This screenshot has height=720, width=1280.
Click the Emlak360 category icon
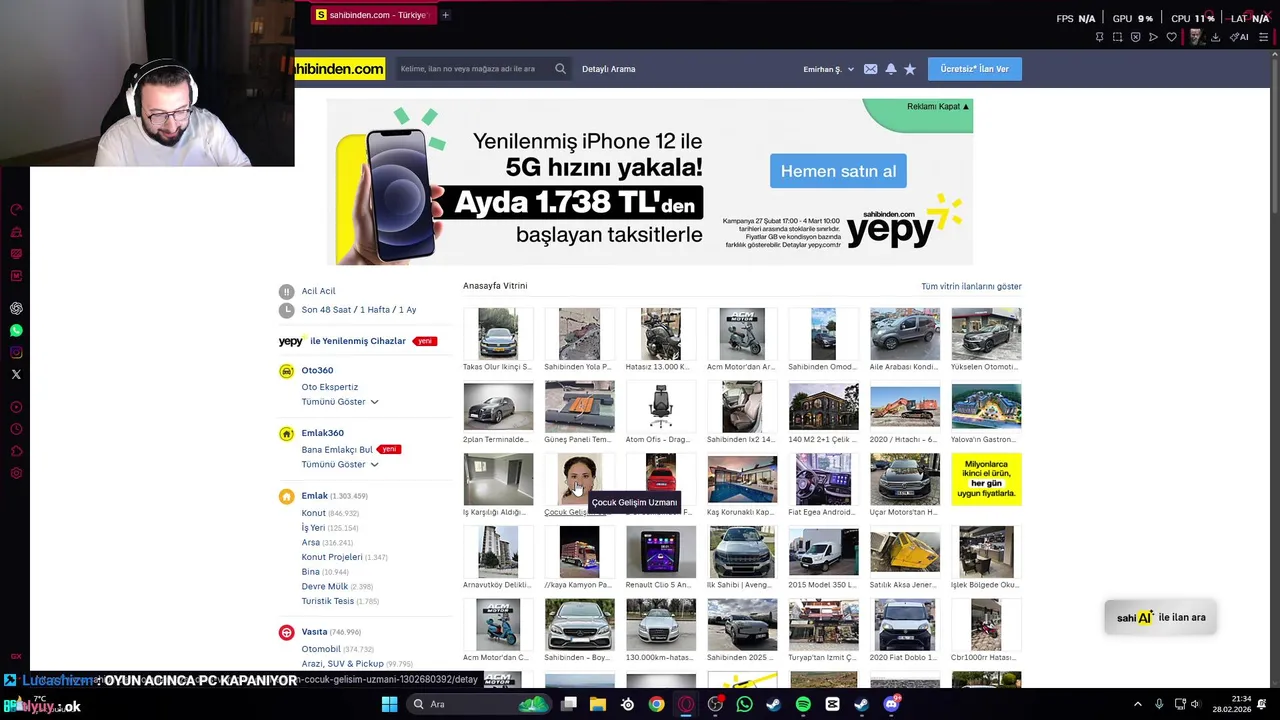coord(286,433)
